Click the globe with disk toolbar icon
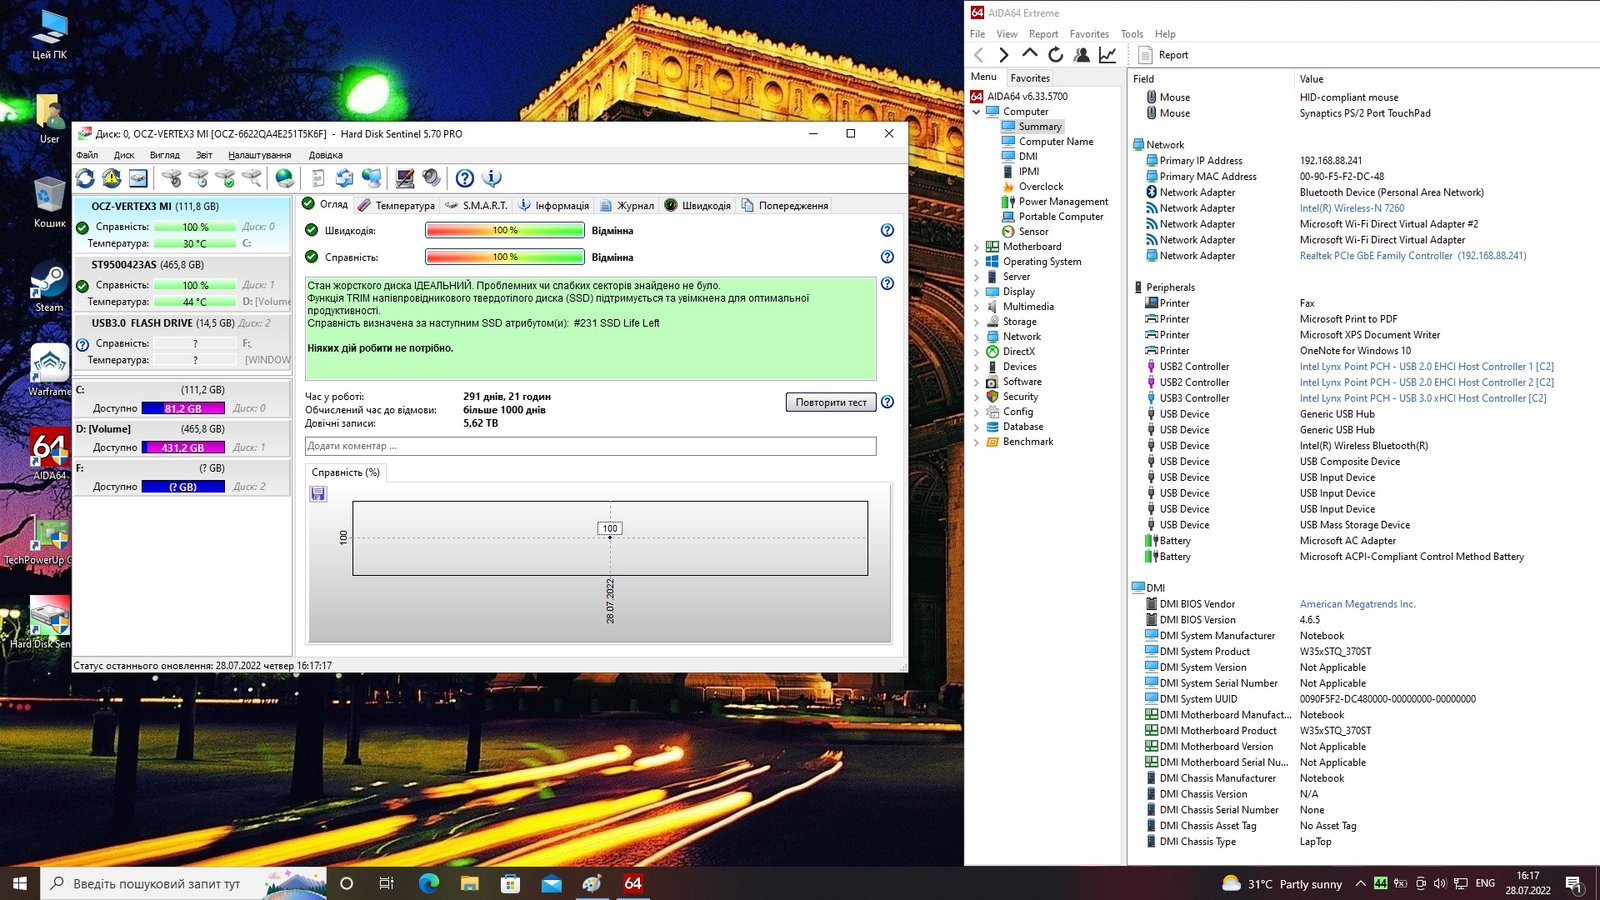 coord(285,178)
